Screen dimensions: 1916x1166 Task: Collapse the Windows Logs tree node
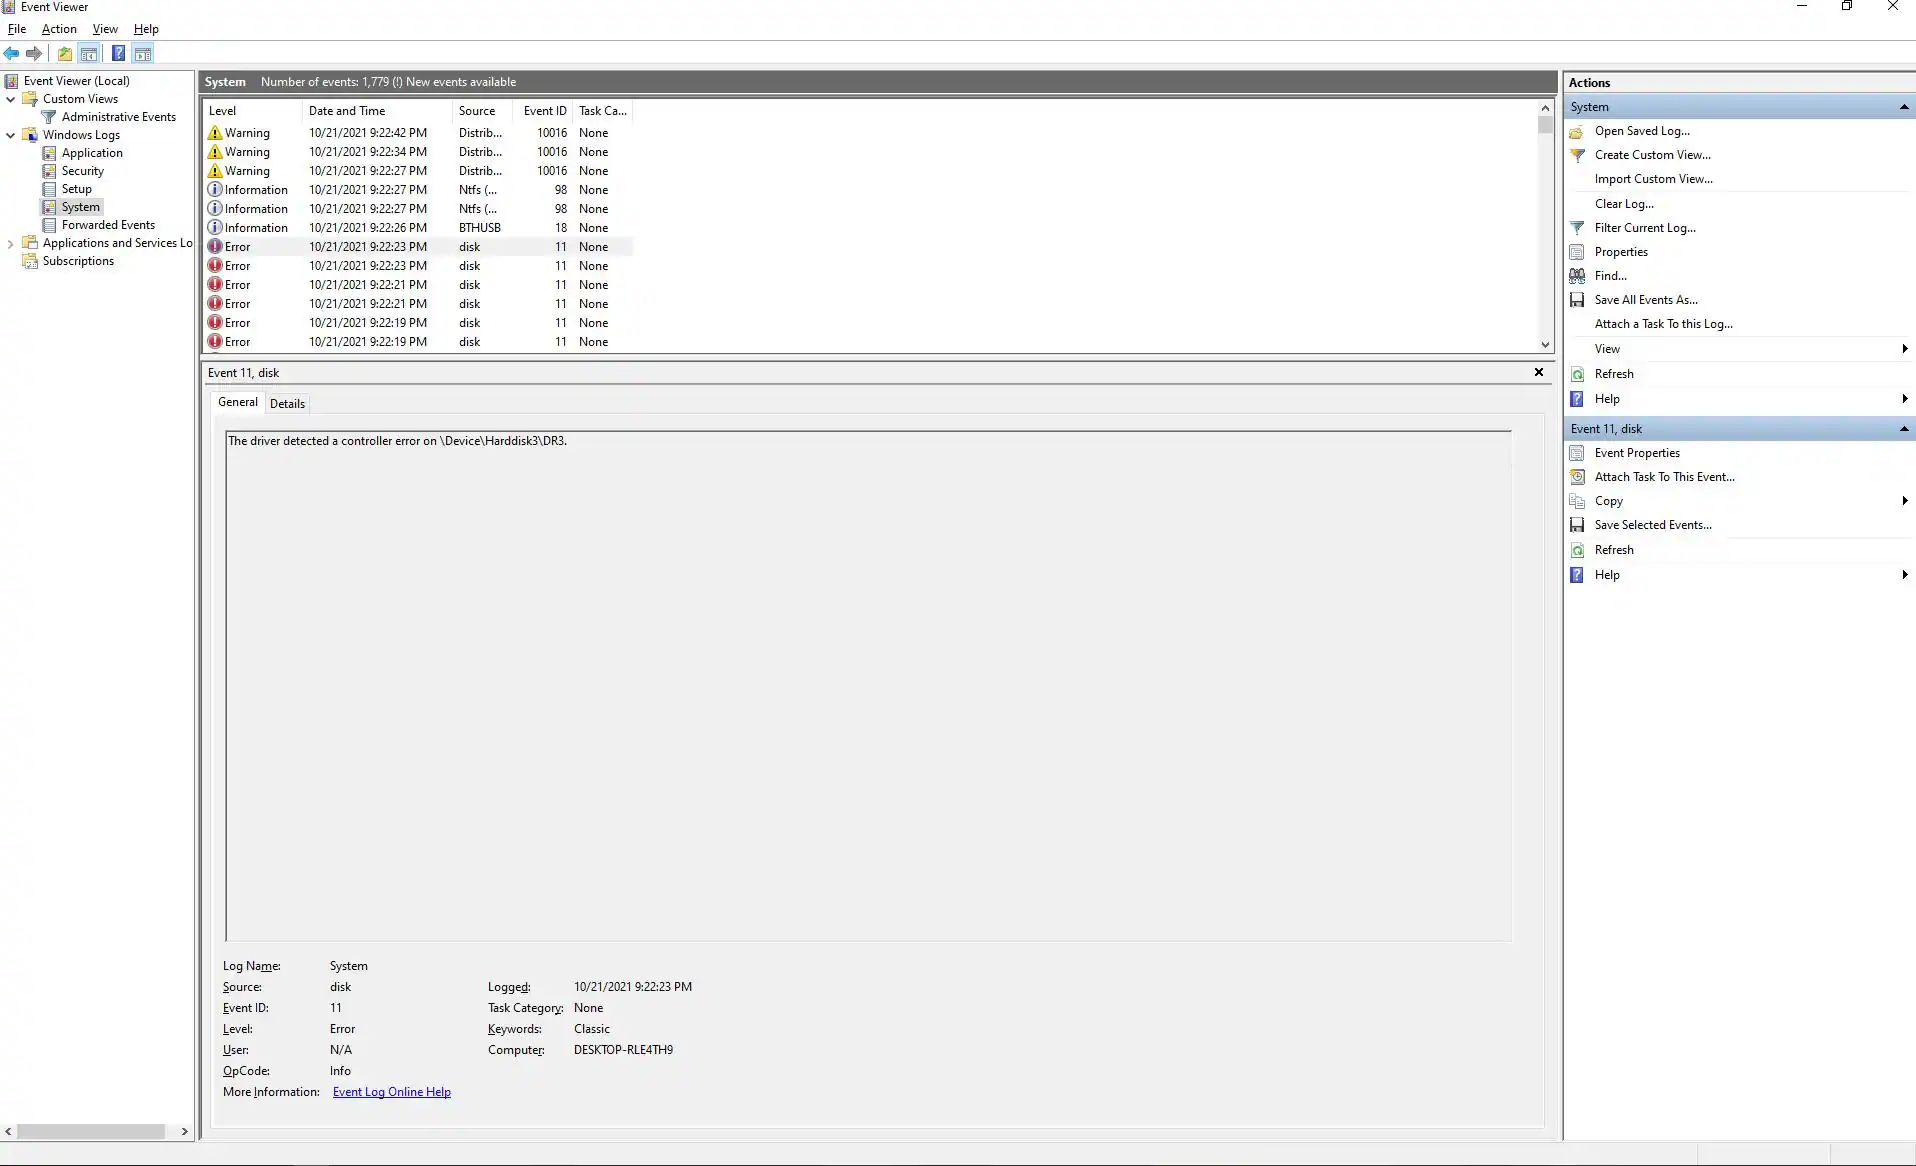(x=11, y=135)
